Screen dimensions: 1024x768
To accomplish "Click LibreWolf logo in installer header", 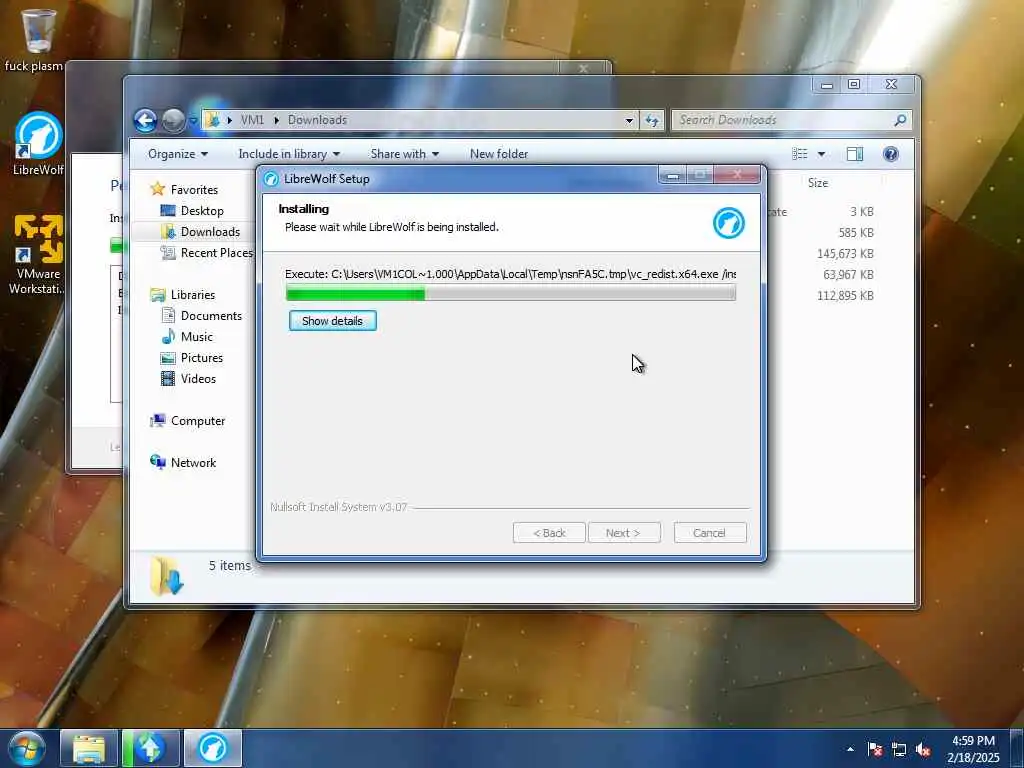I will click(x=729, y=223).
